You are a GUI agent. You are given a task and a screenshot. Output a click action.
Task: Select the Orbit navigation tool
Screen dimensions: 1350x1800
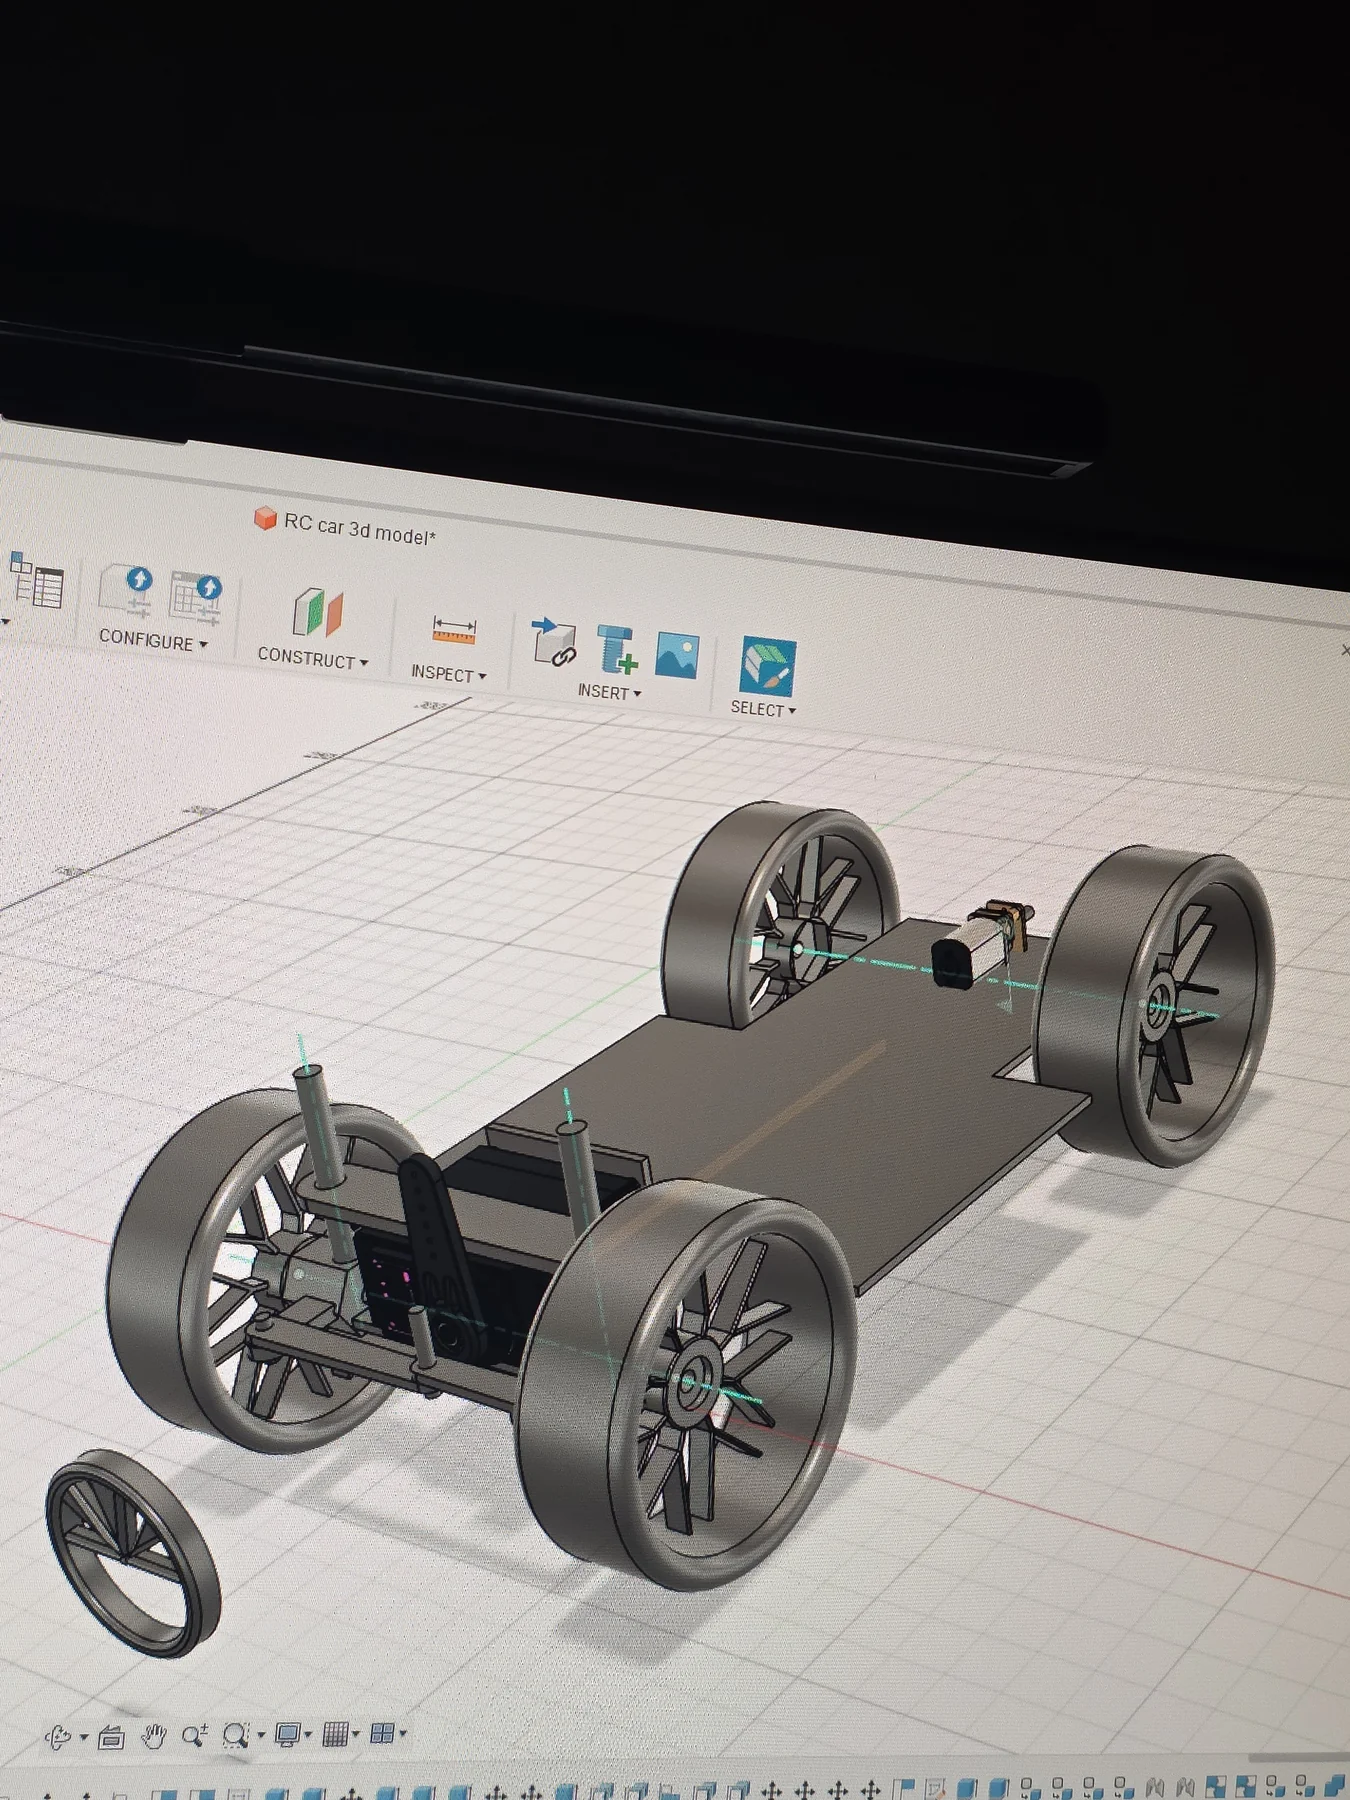(58, 1737)
